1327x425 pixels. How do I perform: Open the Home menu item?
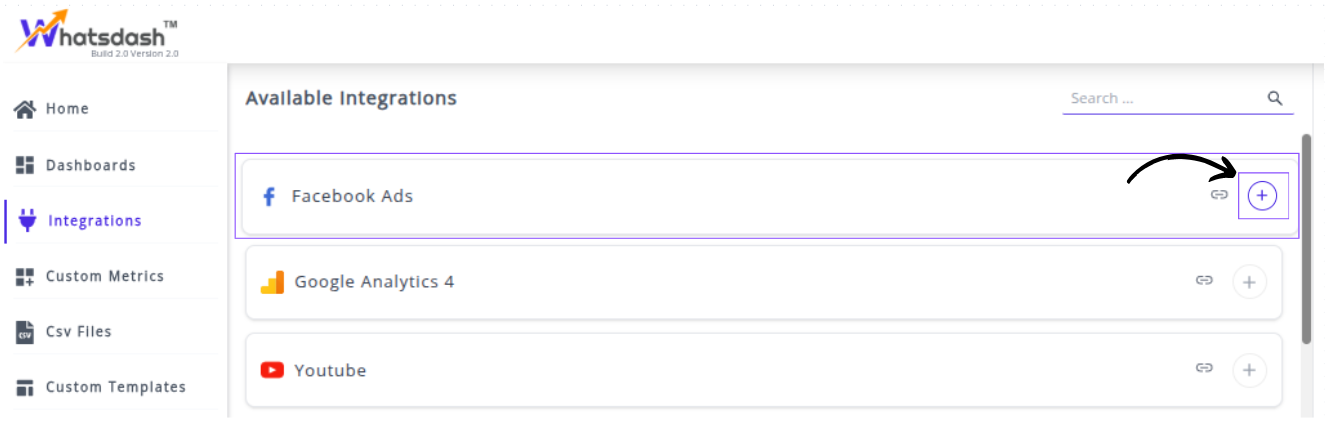(67, 109)
